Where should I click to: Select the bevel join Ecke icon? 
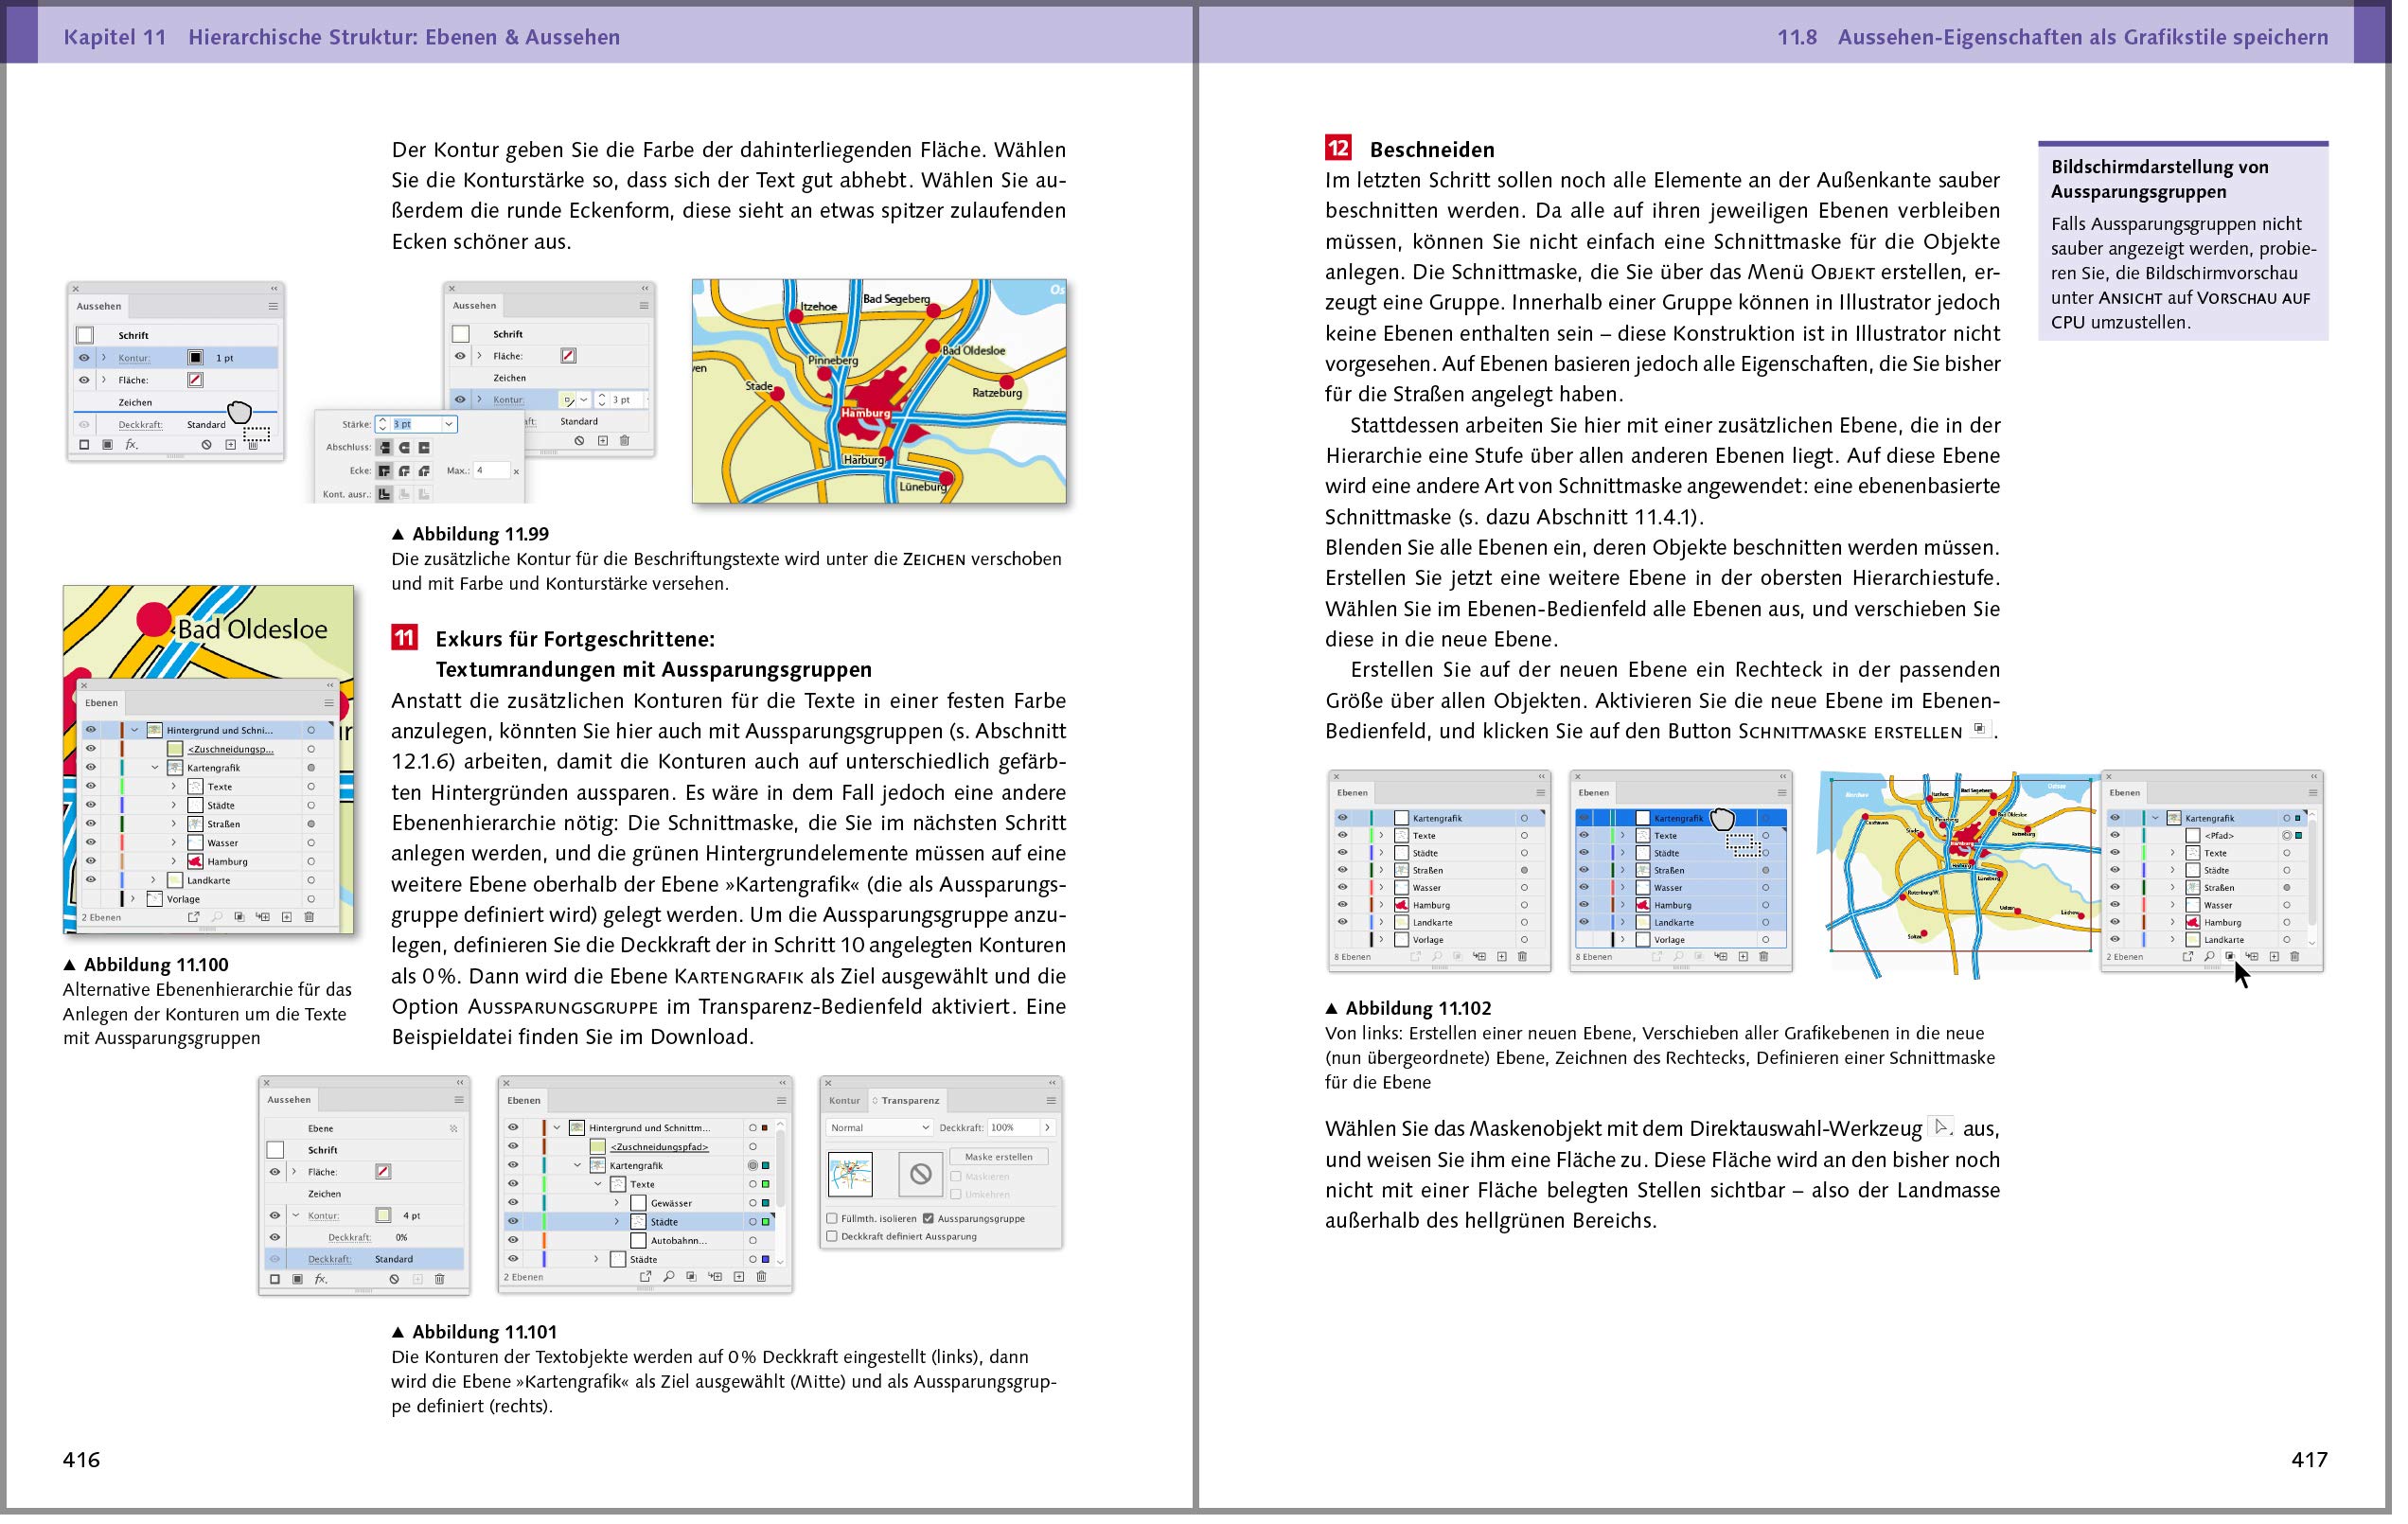click(x=426, y=473)
